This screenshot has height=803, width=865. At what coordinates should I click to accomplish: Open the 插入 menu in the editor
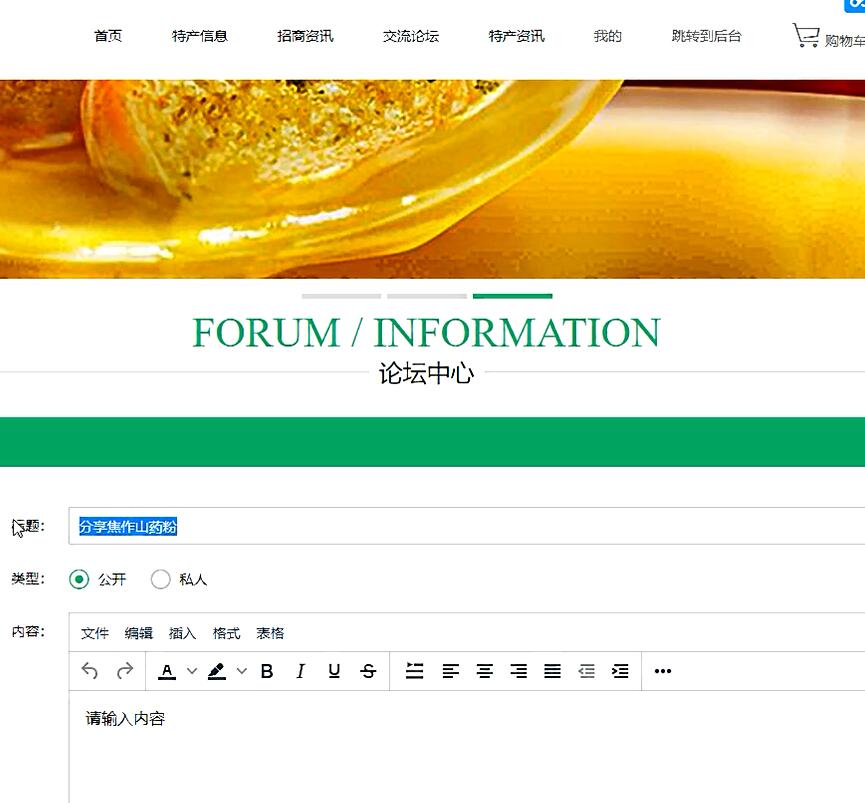coord(181,633)
